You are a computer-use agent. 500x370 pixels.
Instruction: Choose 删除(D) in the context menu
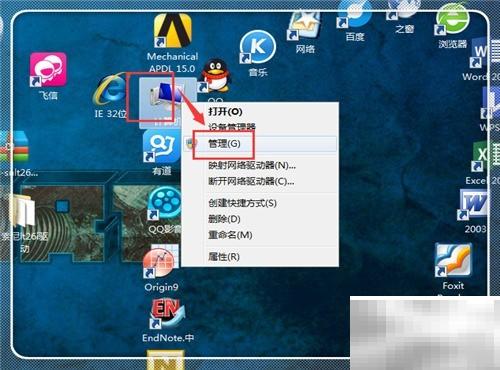260,219
